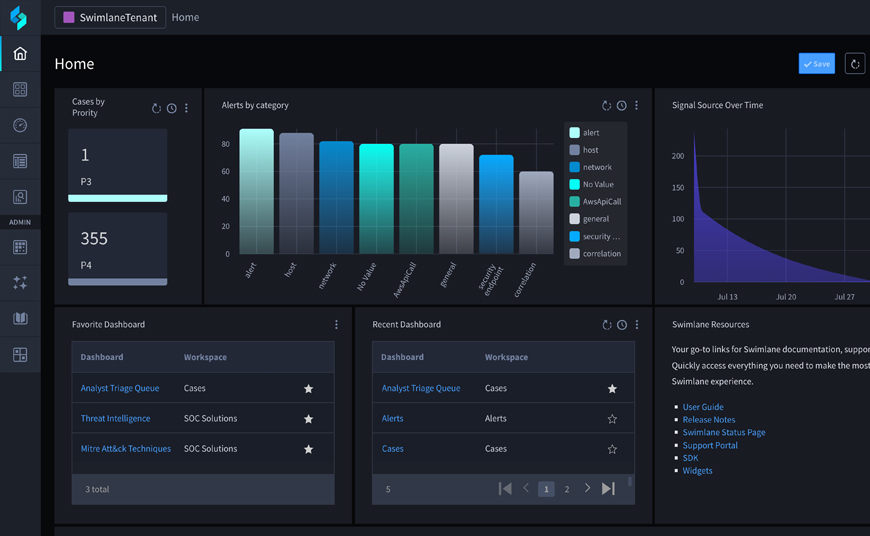
Task: Go to first page of Recent Dashboard
Action: [505, 488]
